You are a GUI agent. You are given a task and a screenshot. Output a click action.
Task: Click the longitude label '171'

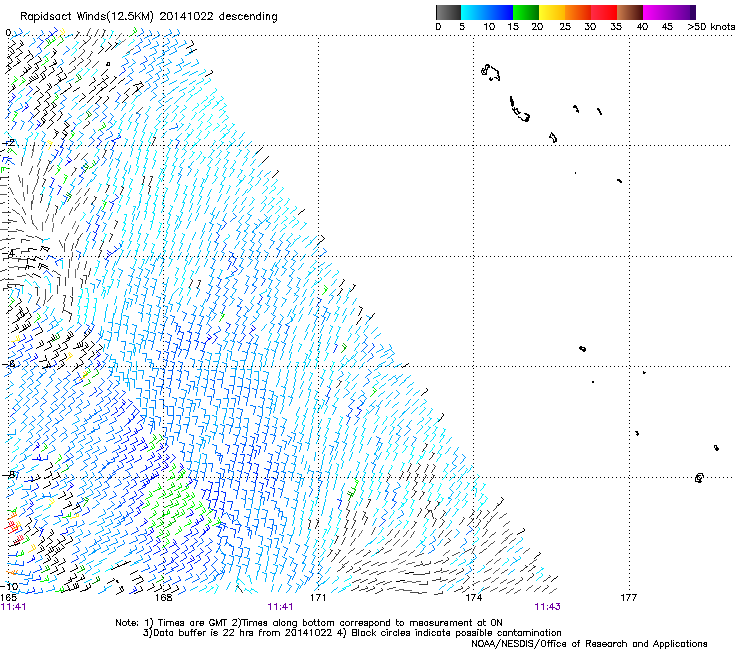(x=318, y=598)
